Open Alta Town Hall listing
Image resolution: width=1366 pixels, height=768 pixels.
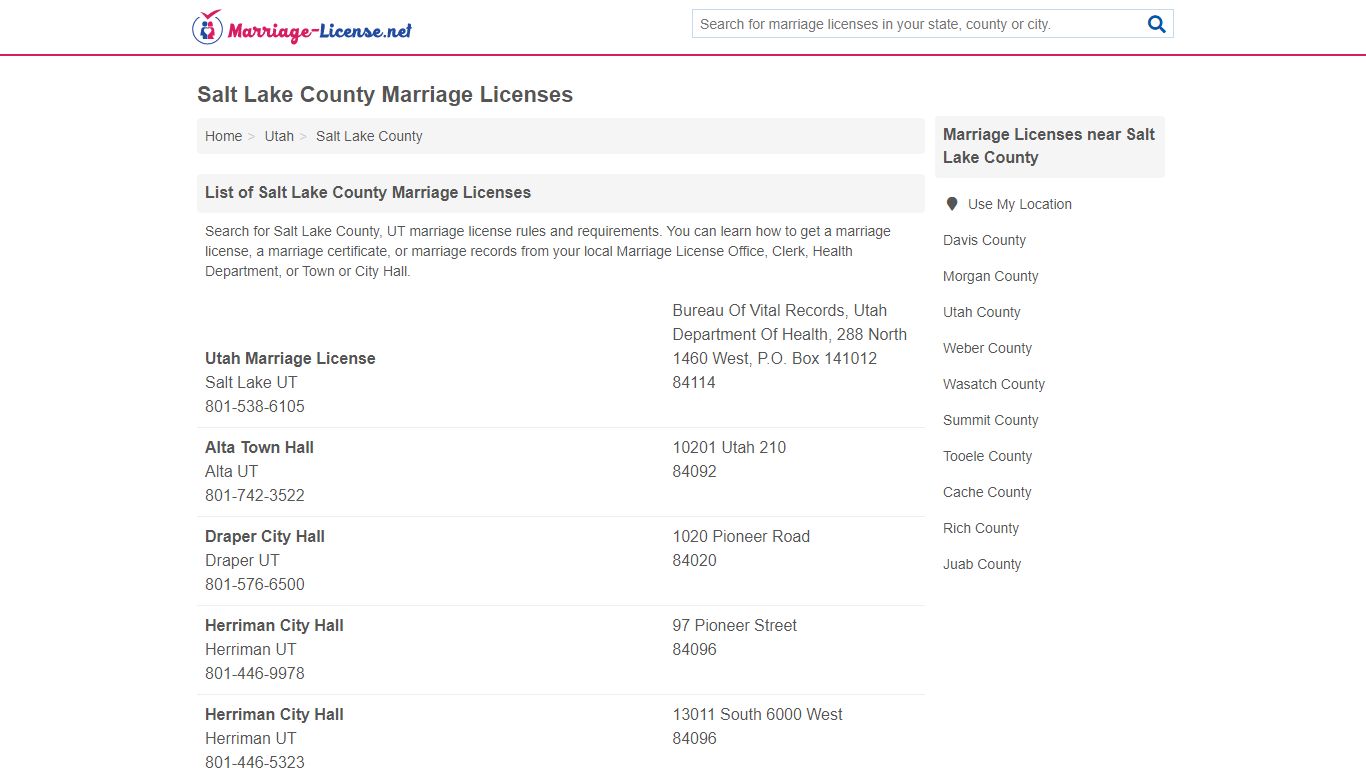[259, 447]
